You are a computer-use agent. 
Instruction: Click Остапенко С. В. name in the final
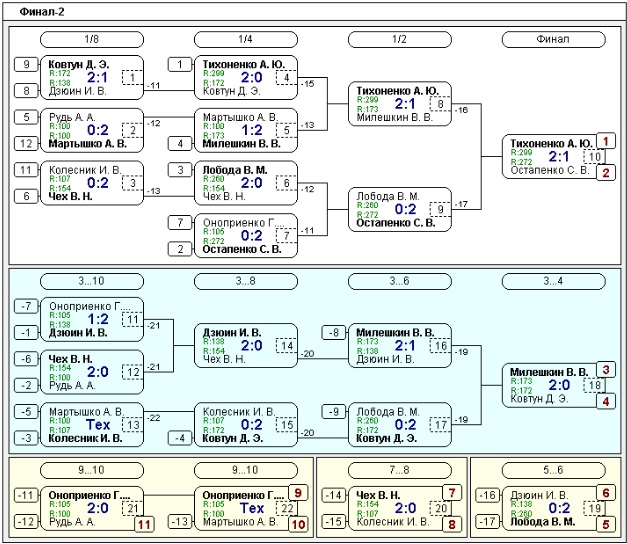[550, 170]
